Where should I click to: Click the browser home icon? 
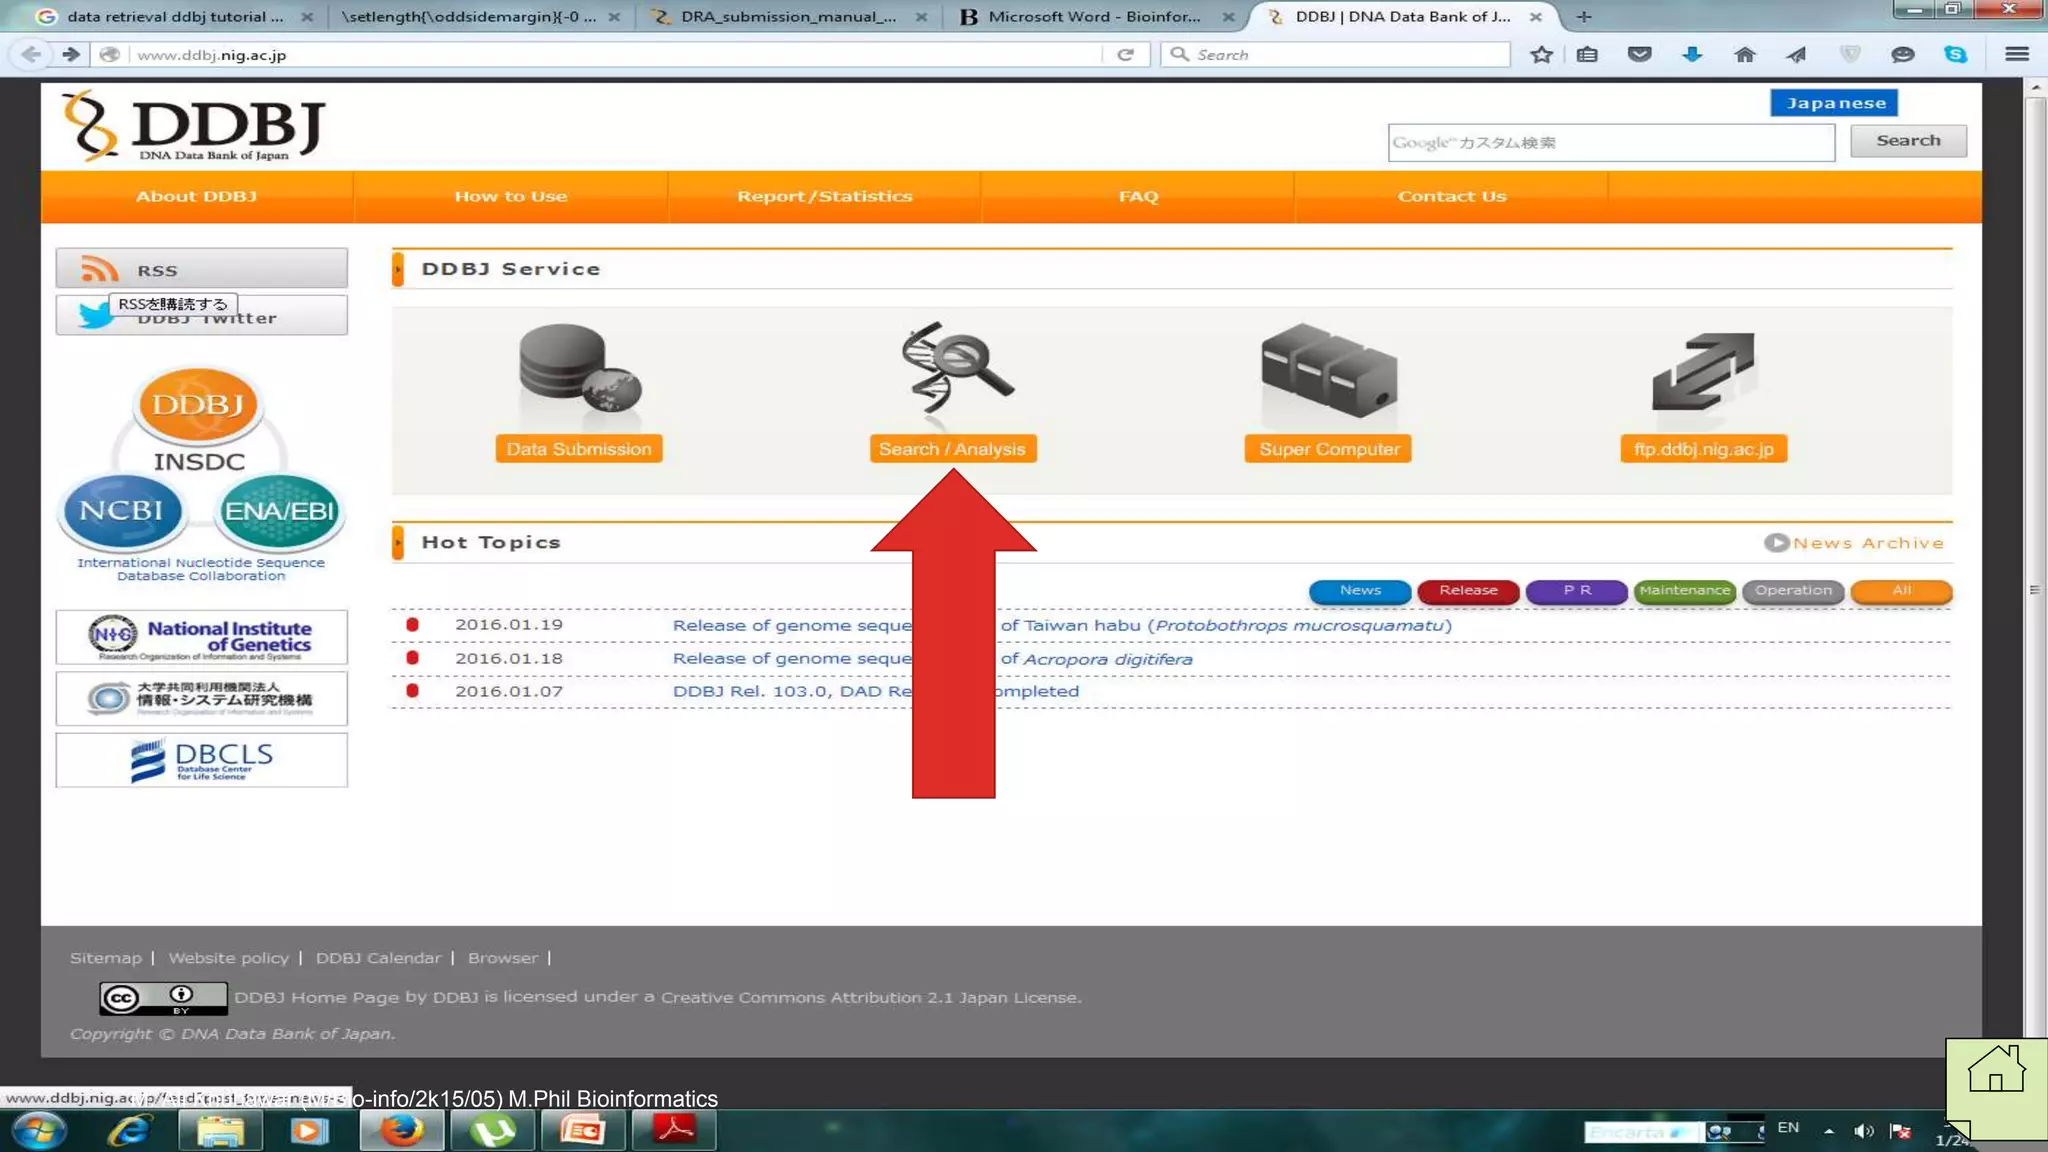(x=1744, y=55)
